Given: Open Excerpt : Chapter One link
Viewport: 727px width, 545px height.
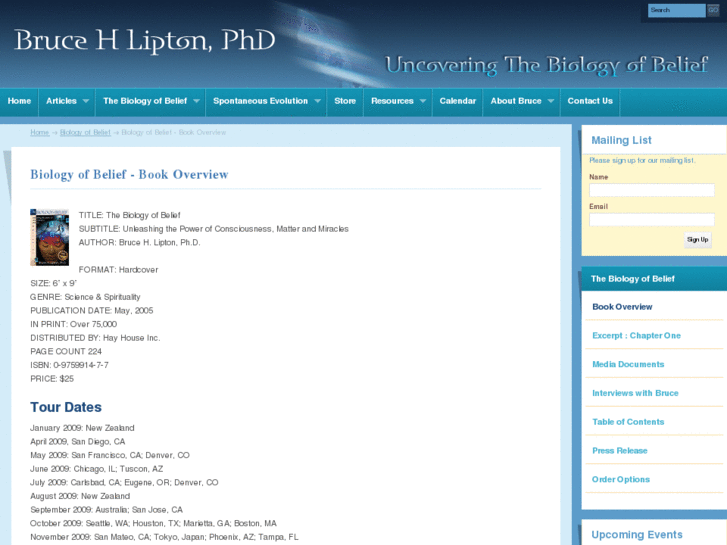Looking at the screenshot, I should tap(637, 336).
